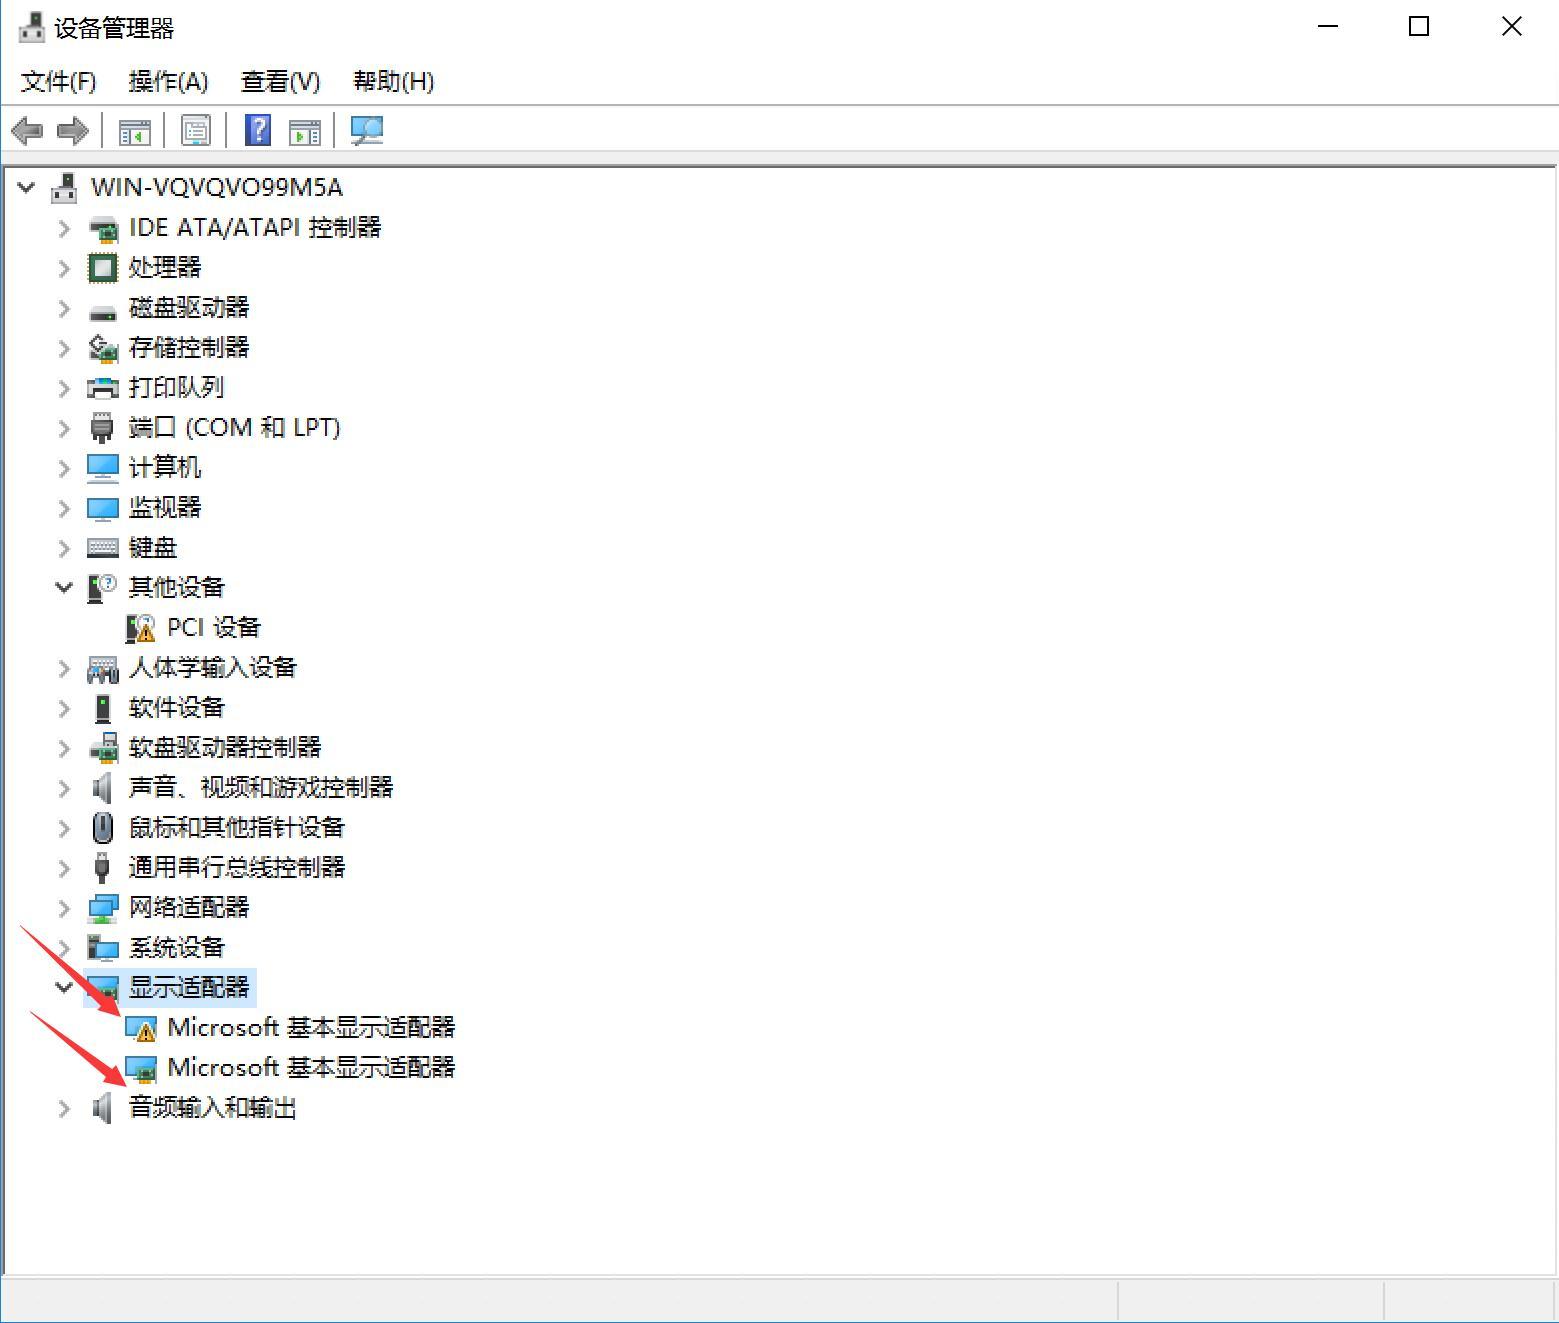Click the computer icon beside WIN-VQVQVO99M5A

[x=64, y=187]
